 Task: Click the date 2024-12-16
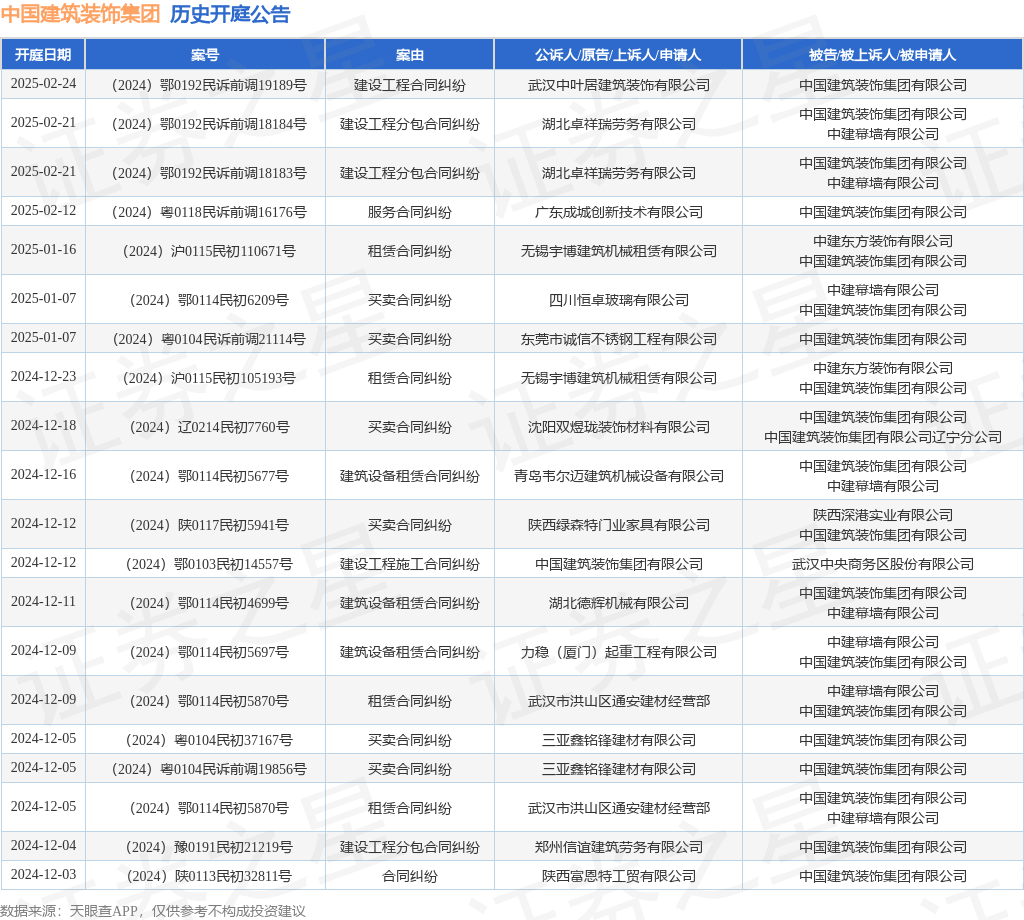[x=43, y=475]
